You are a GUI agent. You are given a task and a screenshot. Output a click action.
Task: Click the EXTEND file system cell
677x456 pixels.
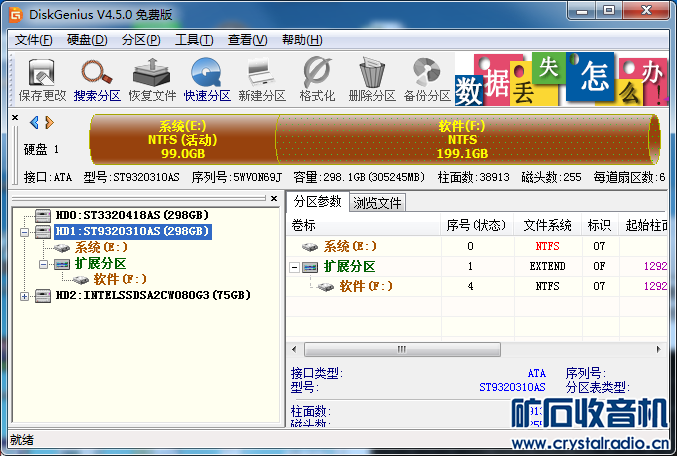pos(547,266)
